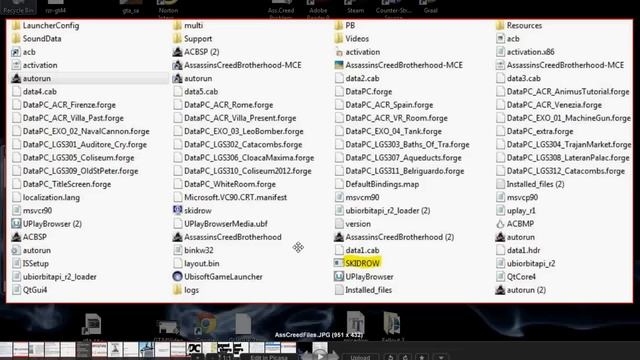The height and width of the screenshot is (360, 640).
Task: Select Installed_files (2) entry
Action: (x=535, y=184)
